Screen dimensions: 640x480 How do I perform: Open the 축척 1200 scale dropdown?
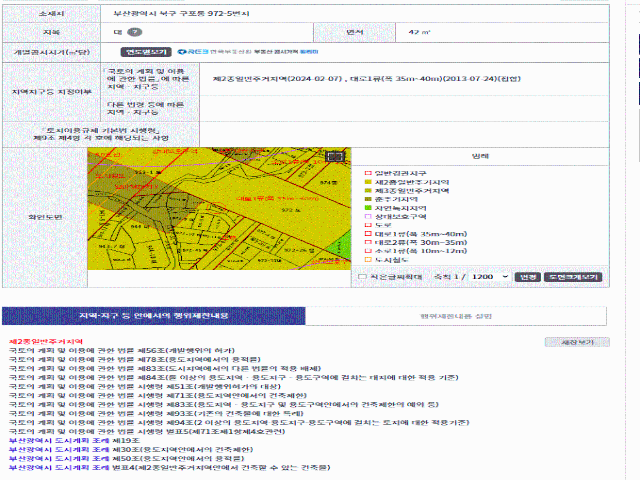(490, 277)
